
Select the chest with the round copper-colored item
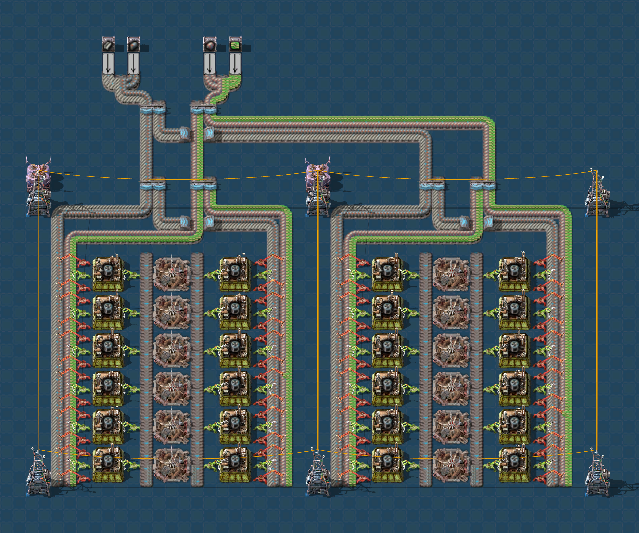(x=209, y=44)
